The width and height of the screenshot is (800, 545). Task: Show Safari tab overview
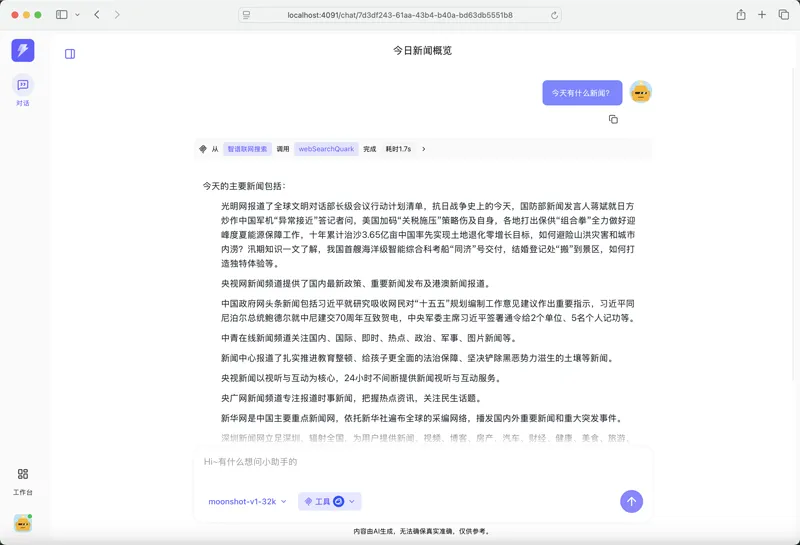coord(783,15)
